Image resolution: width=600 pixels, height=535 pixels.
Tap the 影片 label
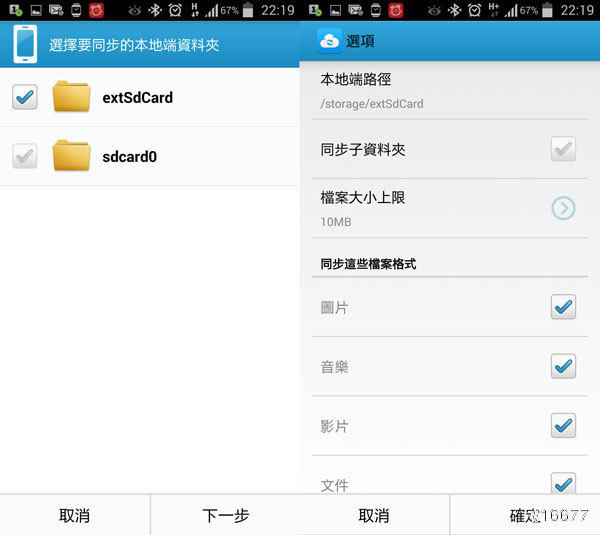334,426
